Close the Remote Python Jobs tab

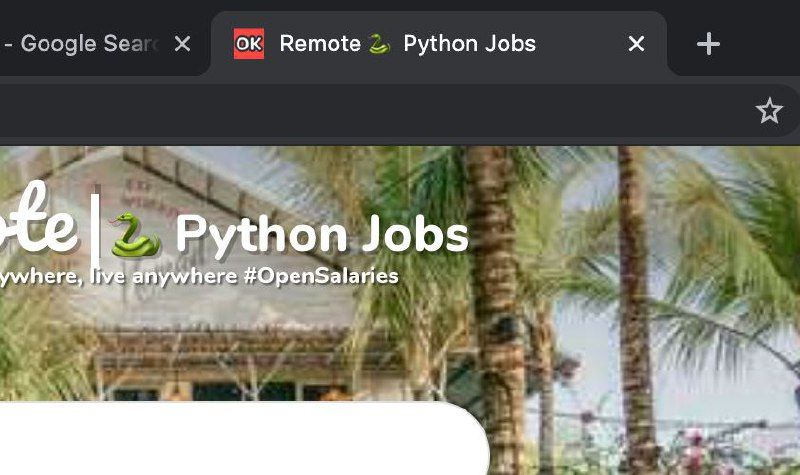pyautogui.click(x=636, y=44)
